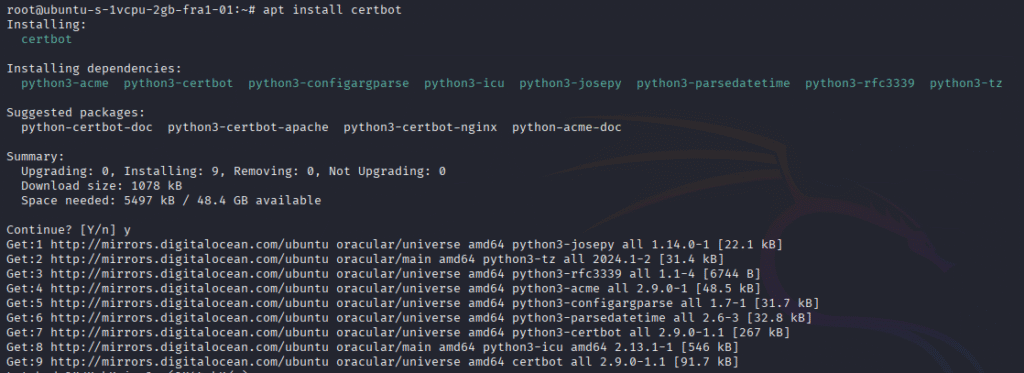
Task: Click the 'Installing dependencies:' heading
Action: pos(94,69)
